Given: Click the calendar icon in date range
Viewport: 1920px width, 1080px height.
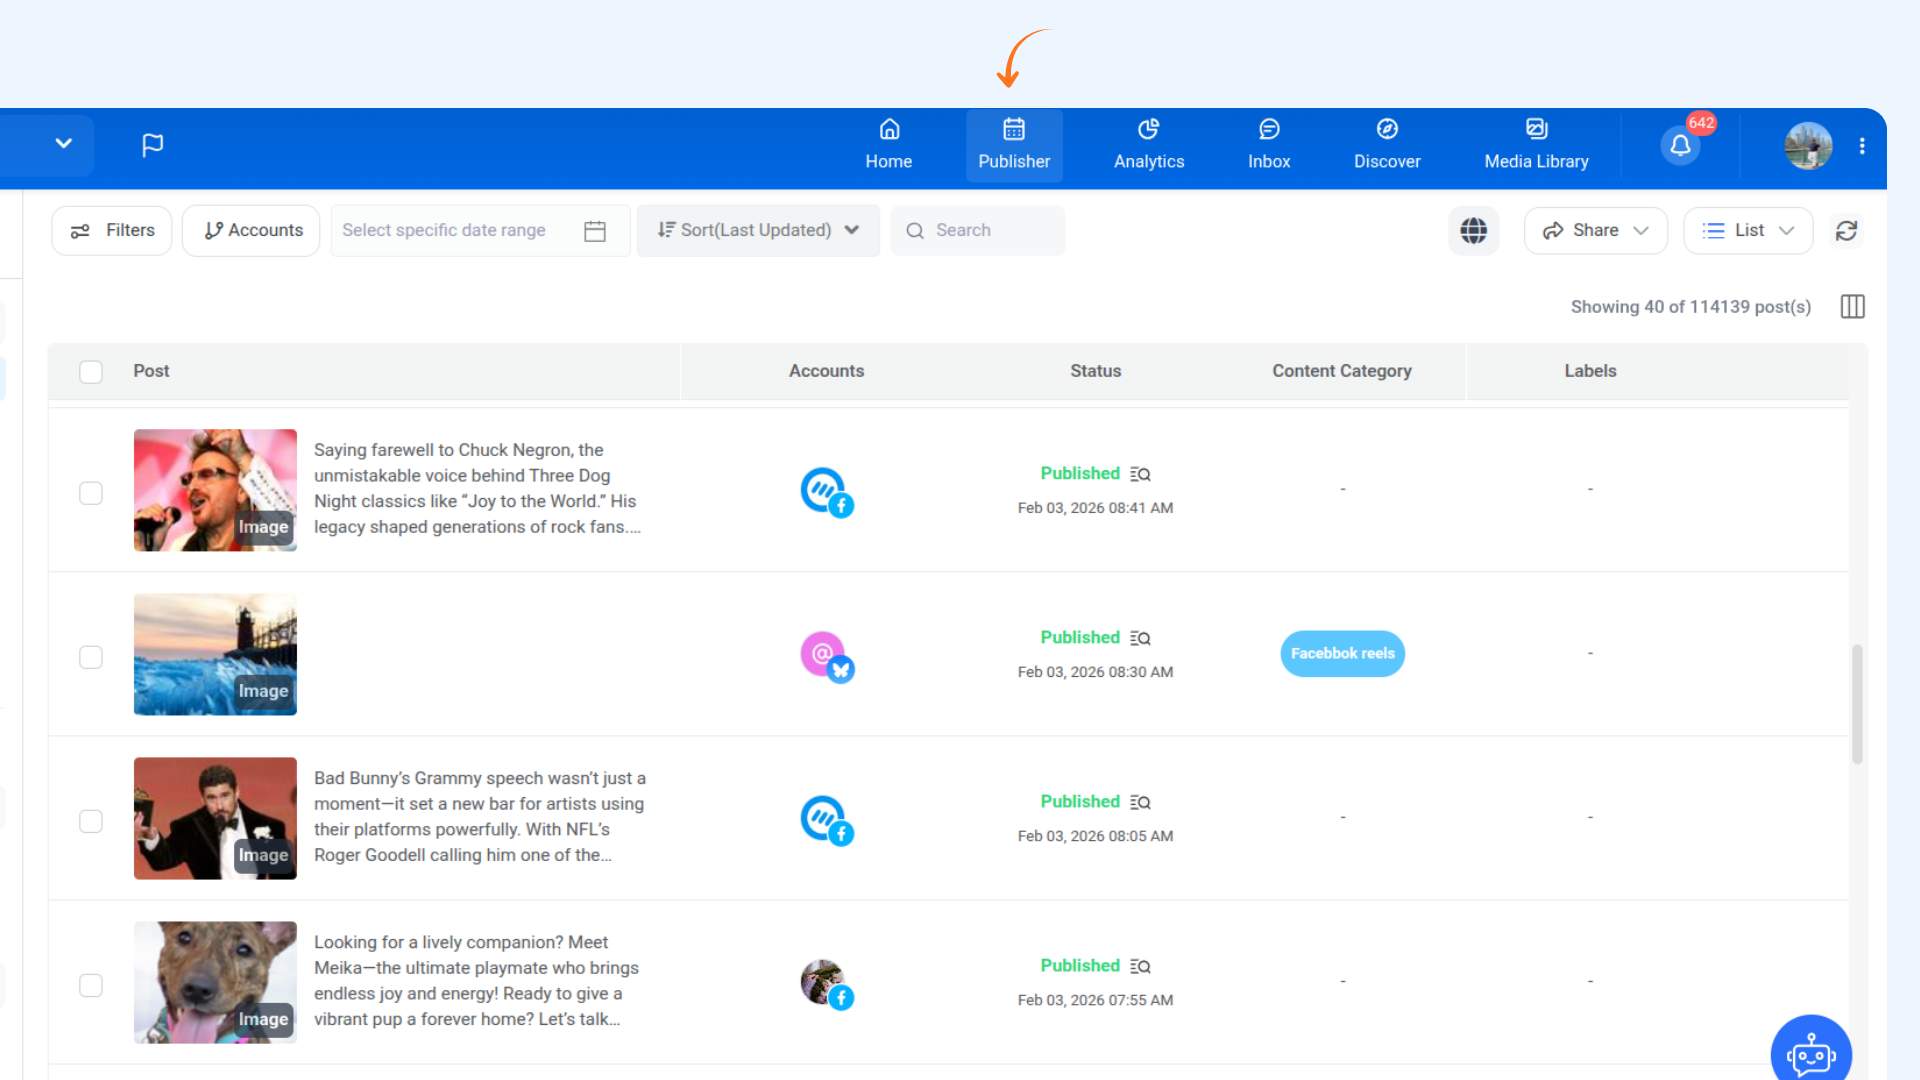Looking at the screenshot, I should [x=595, y=231].
